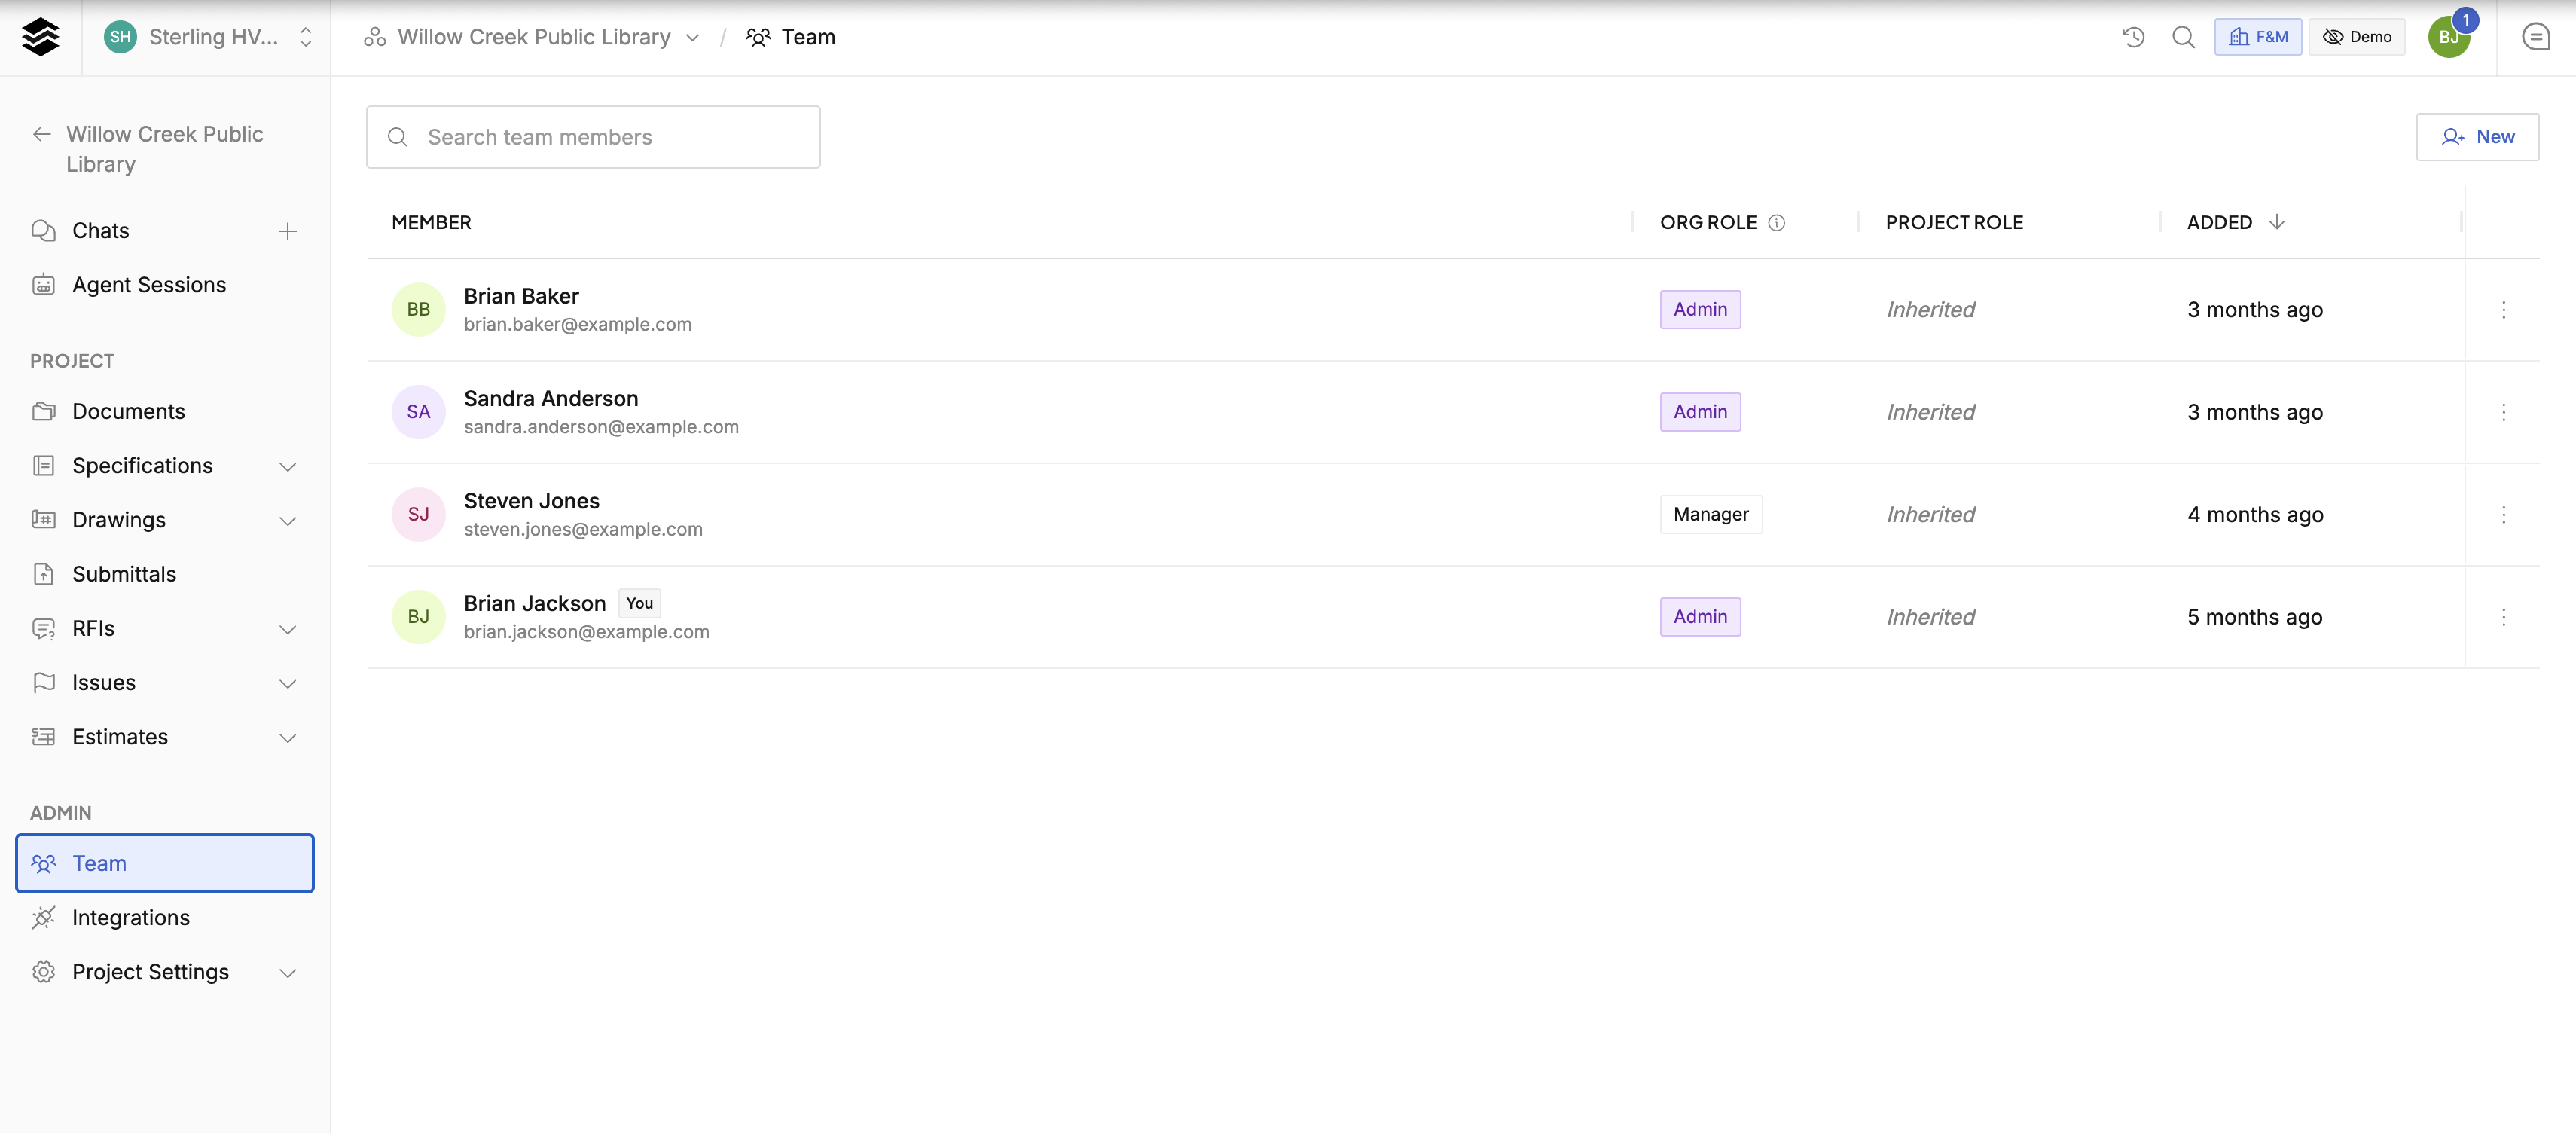Toggle the F&M building button

point(2257,37)
